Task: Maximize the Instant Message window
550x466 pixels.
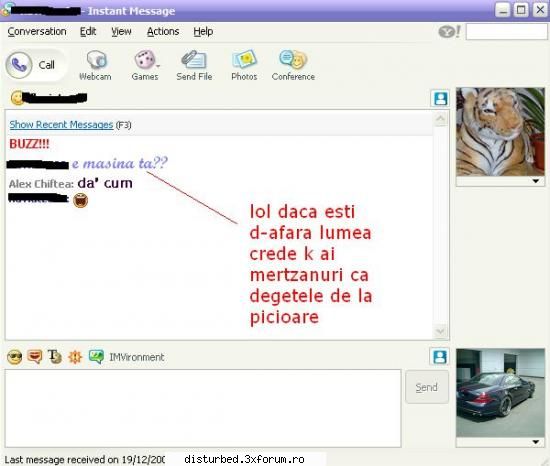Action: coord(521,9)
